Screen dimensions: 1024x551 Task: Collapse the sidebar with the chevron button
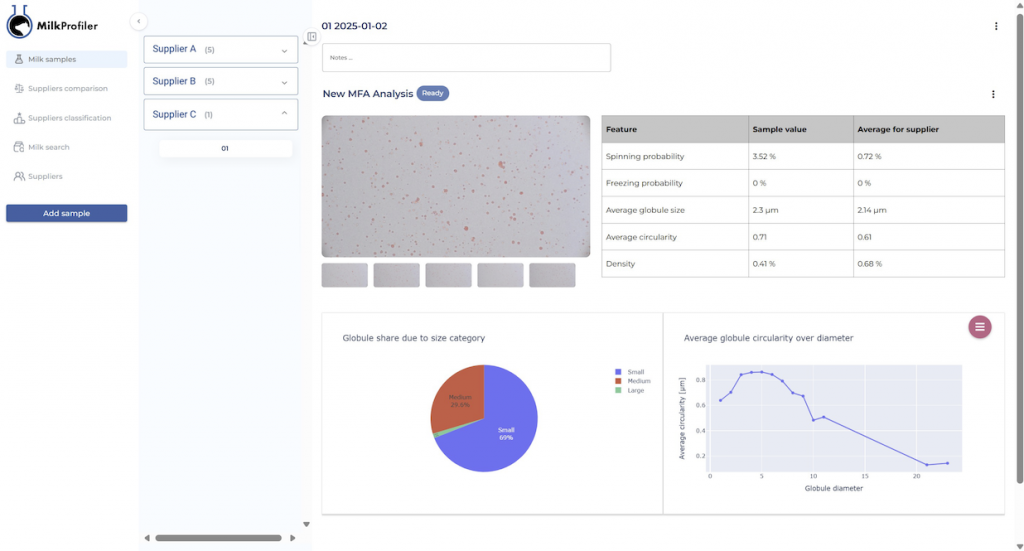click(138, 22)
